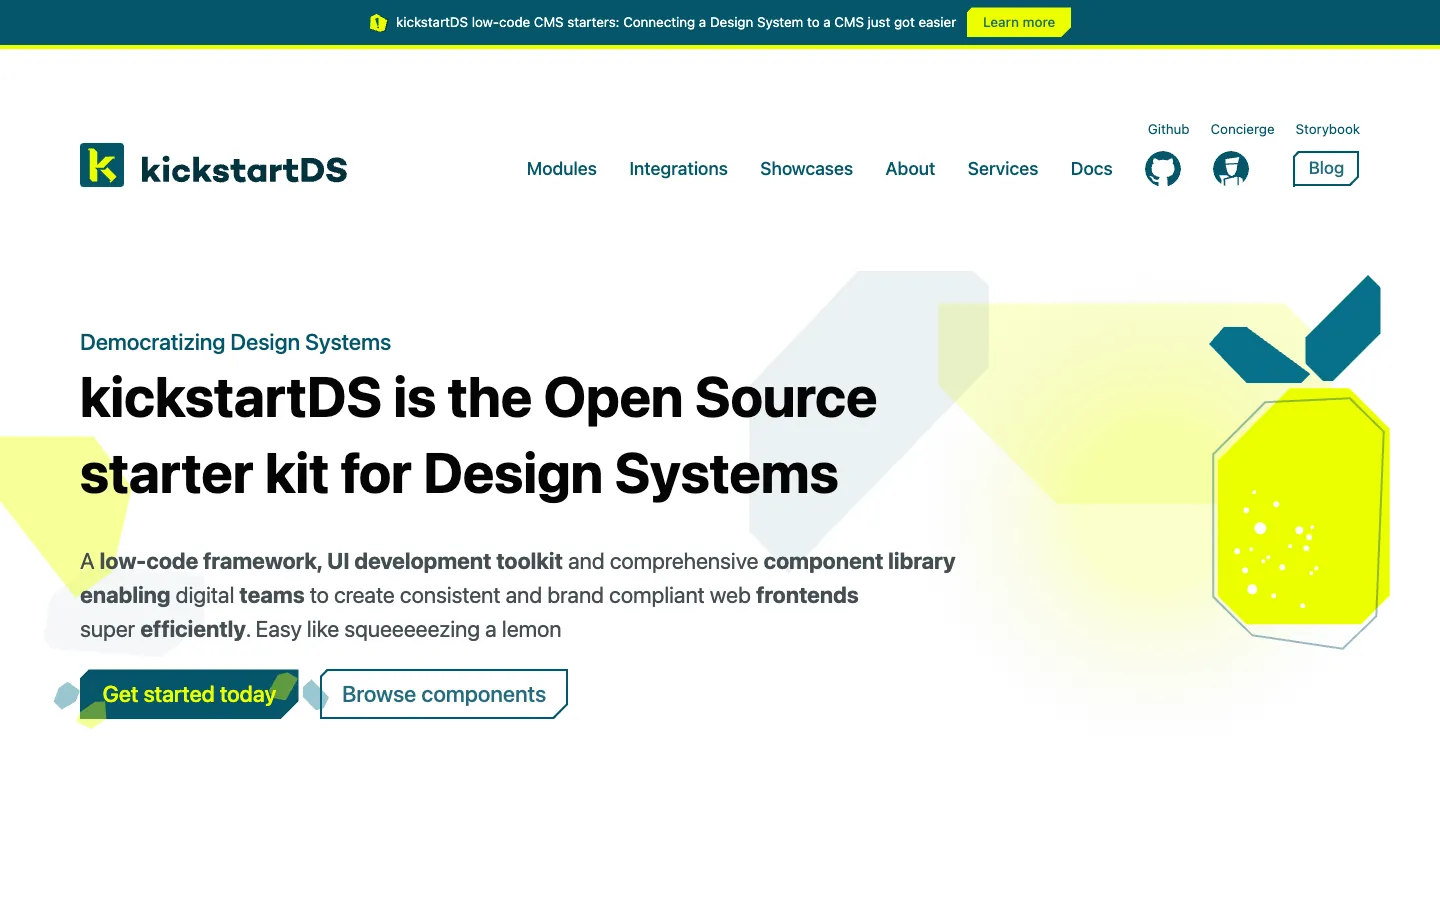
Task: Open the Modules menu item
Action: click(x=562, y=169)
